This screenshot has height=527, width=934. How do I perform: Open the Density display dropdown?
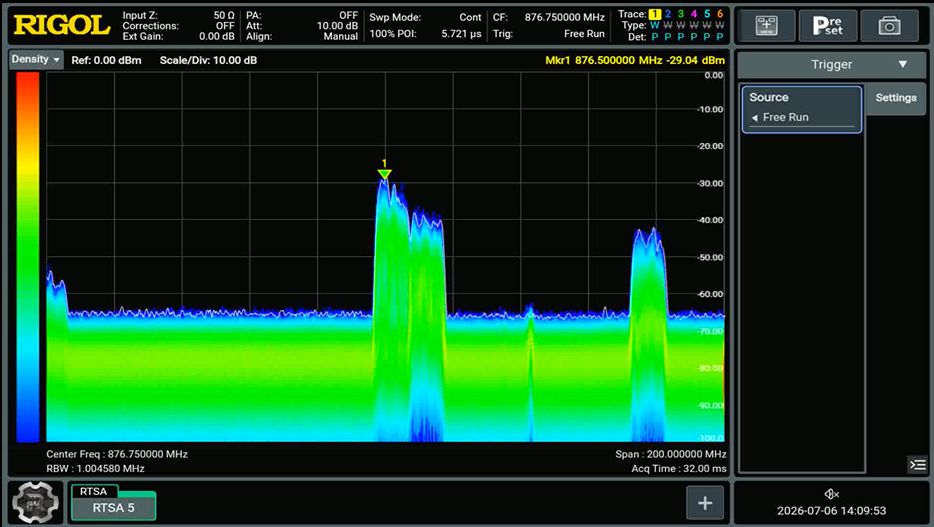(36, 60)
